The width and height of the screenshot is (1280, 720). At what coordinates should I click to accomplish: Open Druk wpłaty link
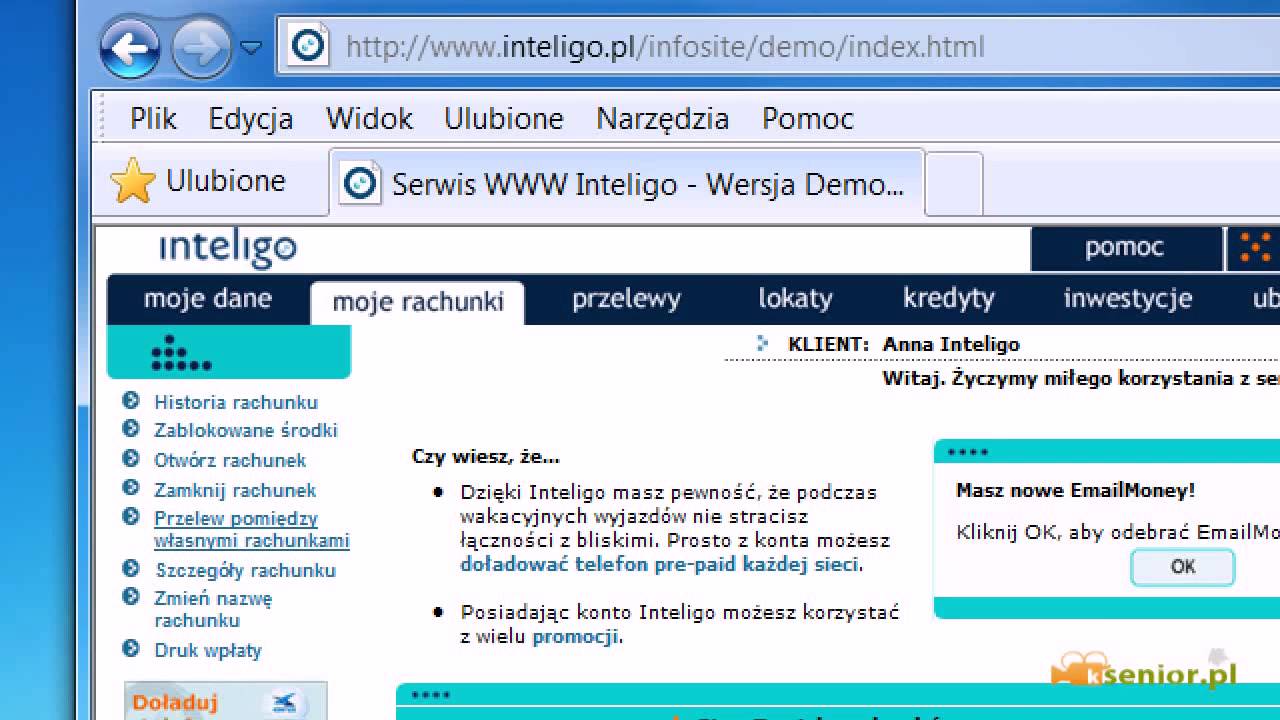click(208, 650)
